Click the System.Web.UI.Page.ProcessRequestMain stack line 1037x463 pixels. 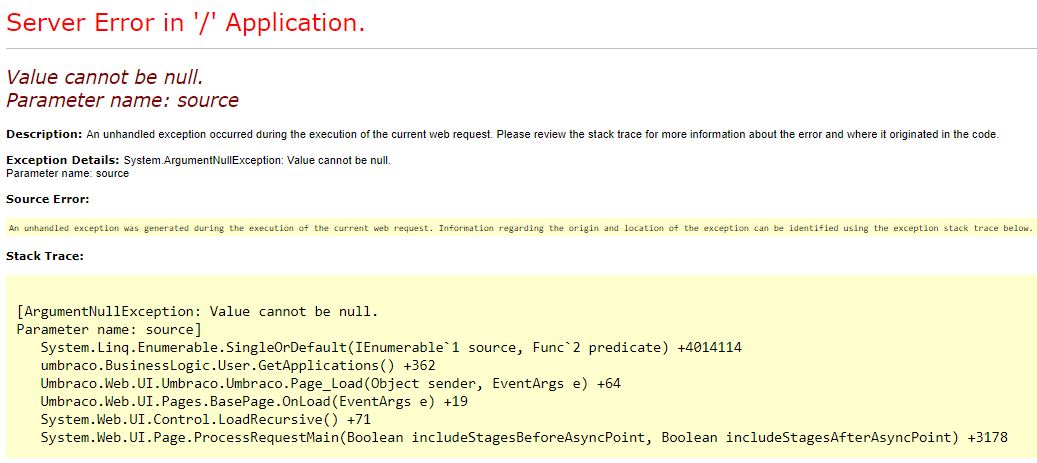click(524, 437)
